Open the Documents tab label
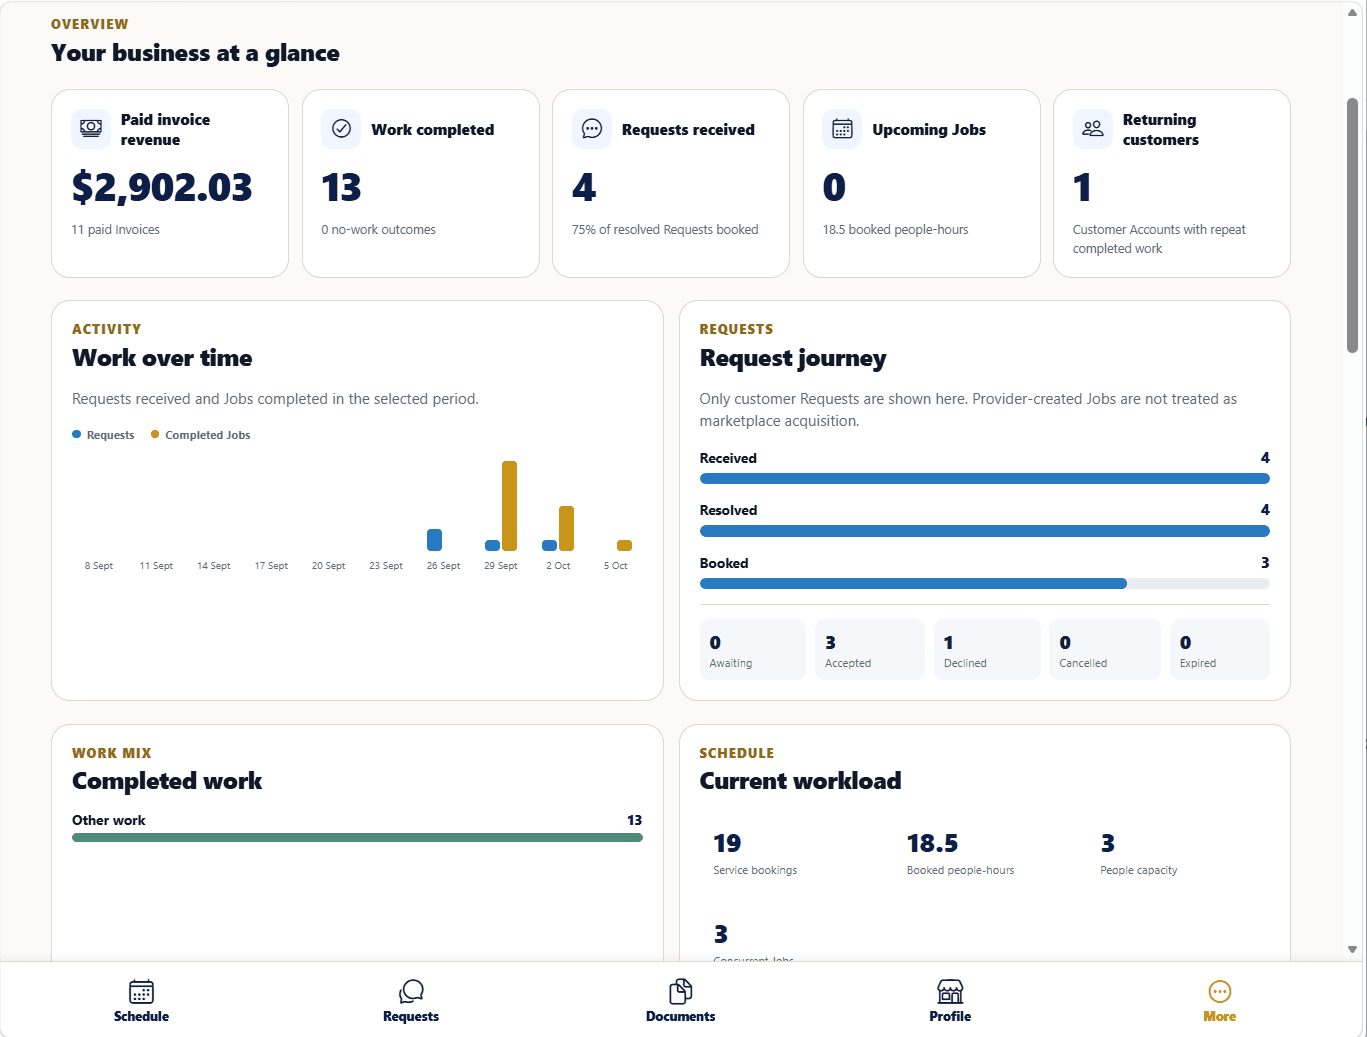Screen dimensions: 1367x1037 pyautogui.click(x=681, y=1016)
